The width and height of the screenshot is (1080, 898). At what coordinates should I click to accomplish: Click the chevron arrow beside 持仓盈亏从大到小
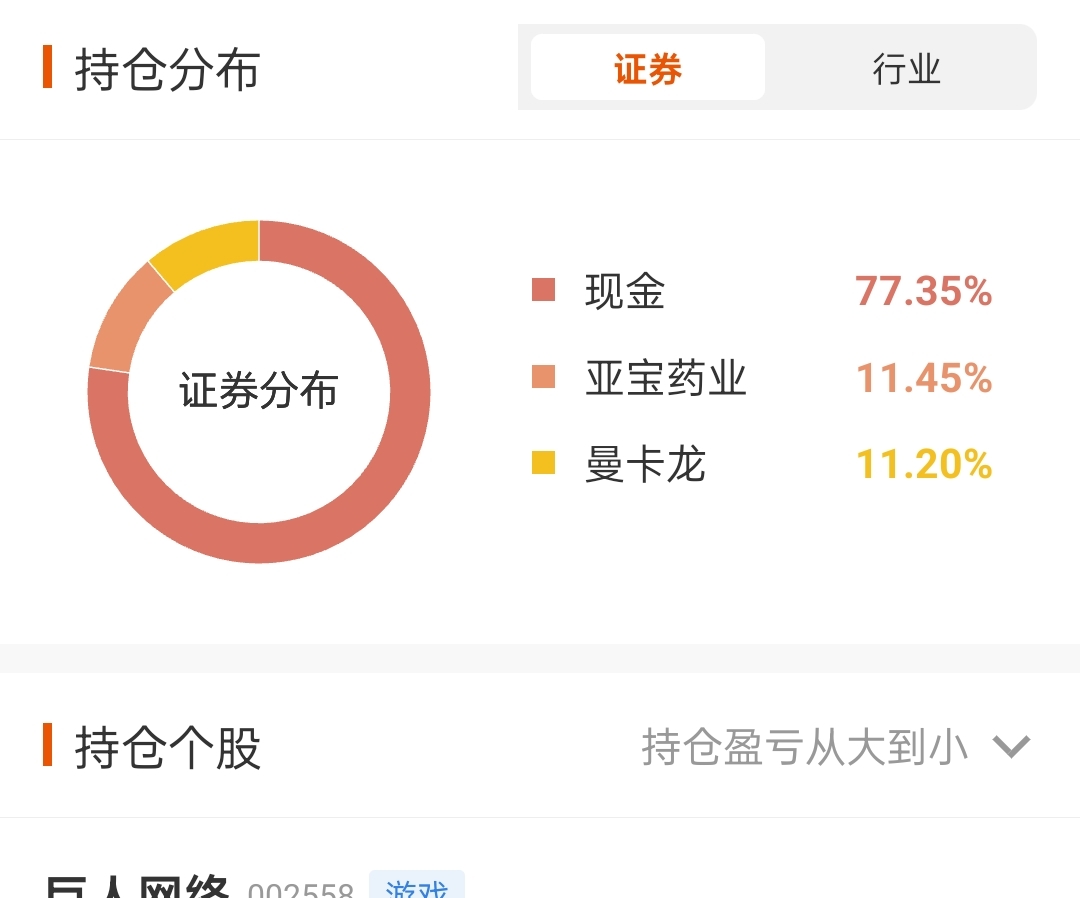point(1011,746)
